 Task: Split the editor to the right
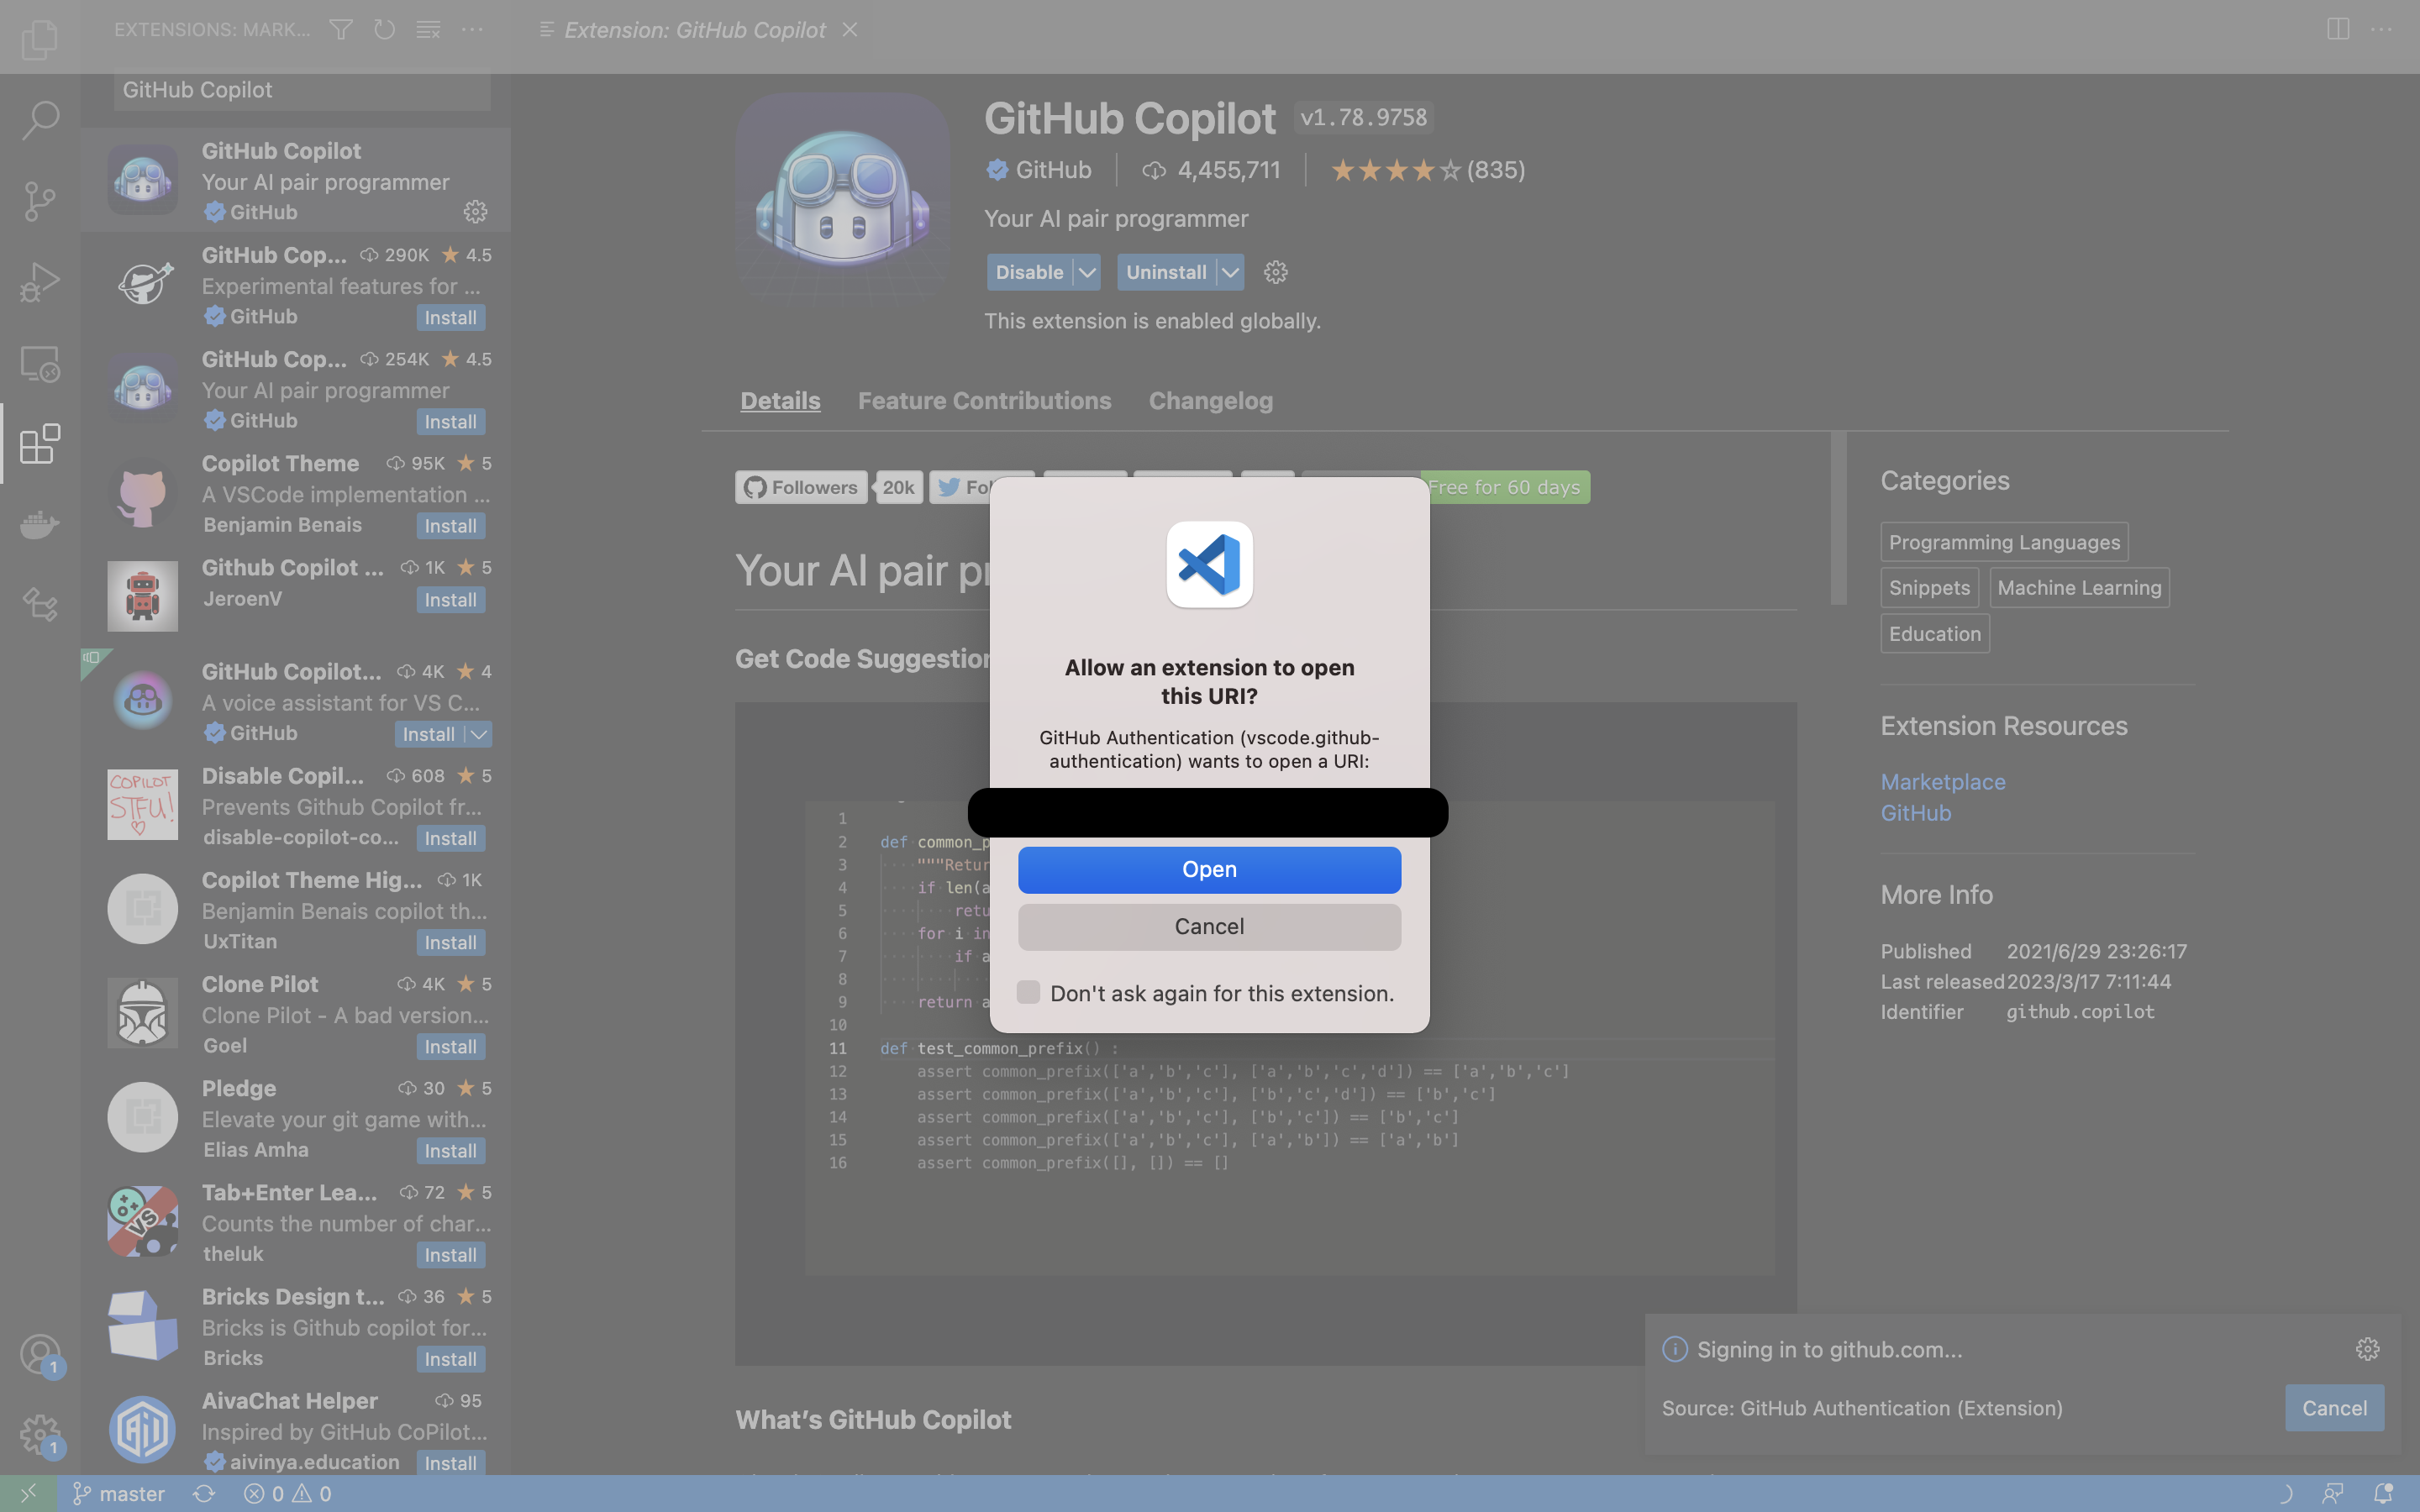tap(2338, 30)
